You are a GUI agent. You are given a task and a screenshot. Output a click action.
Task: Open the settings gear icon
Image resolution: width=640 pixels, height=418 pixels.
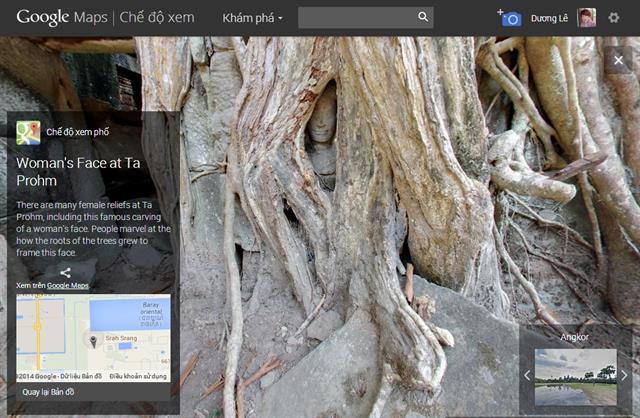pyautogui.click(x=613, y=18)
